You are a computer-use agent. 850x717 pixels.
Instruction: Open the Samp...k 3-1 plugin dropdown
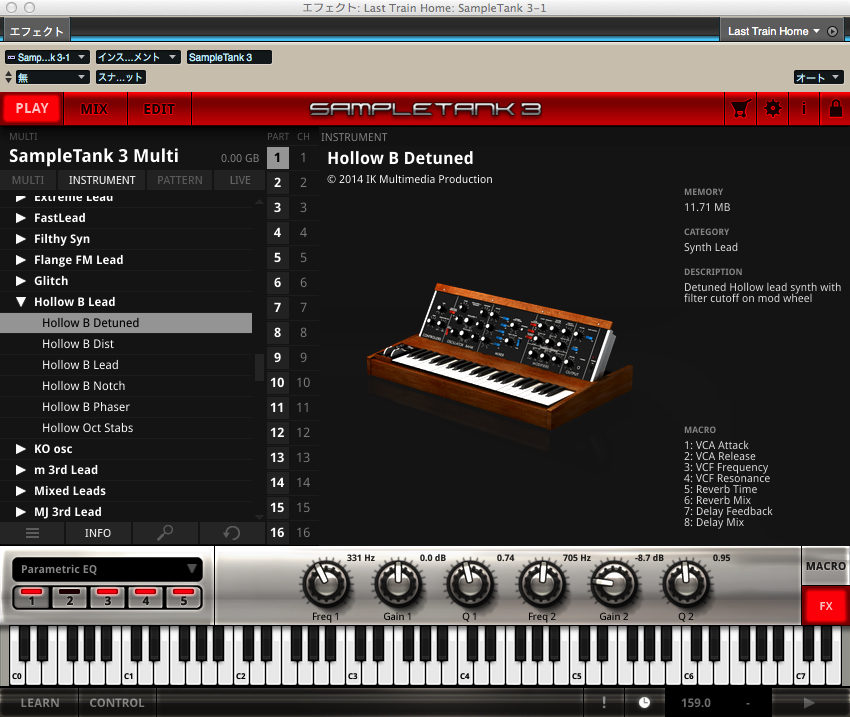(x=47, y=57)
